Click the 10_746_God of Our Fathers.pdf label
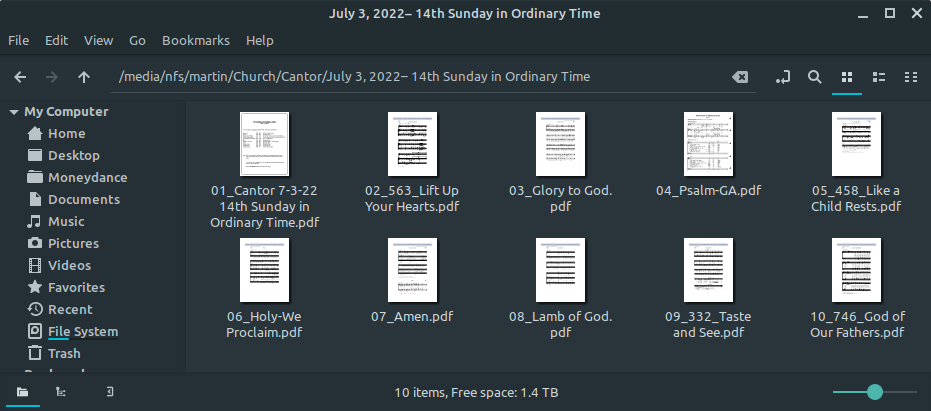This screenshot has height=411, width=931. 857,325
